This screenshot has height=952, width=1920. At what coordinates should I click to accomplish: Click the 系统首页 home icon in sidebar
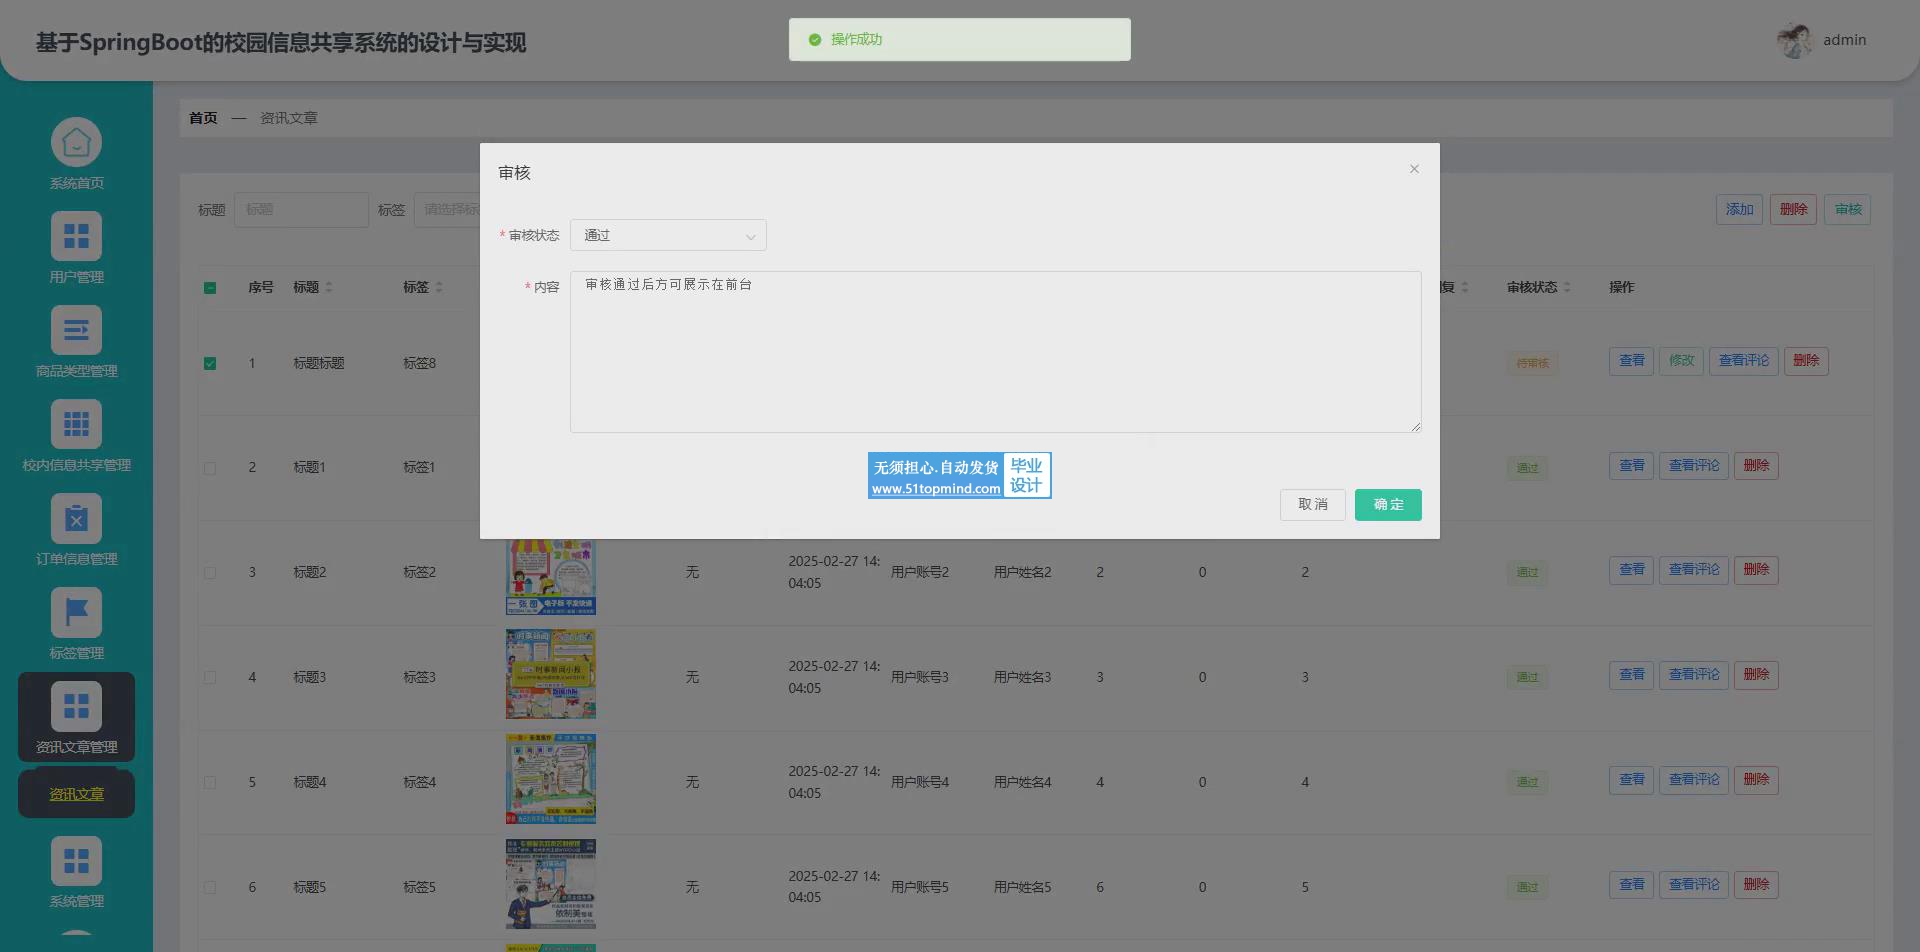point(76,143)
